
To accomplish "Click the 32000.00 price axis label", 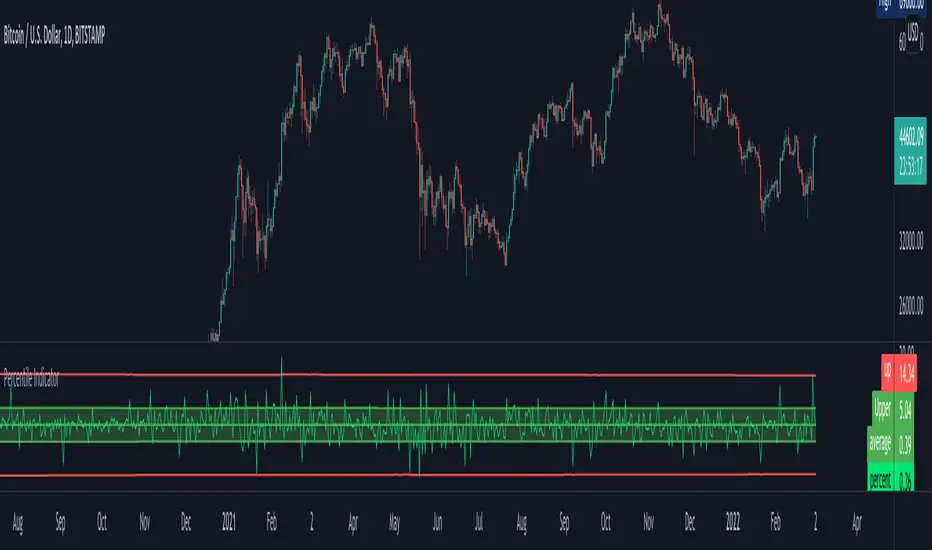I will [x=911, y=240].
